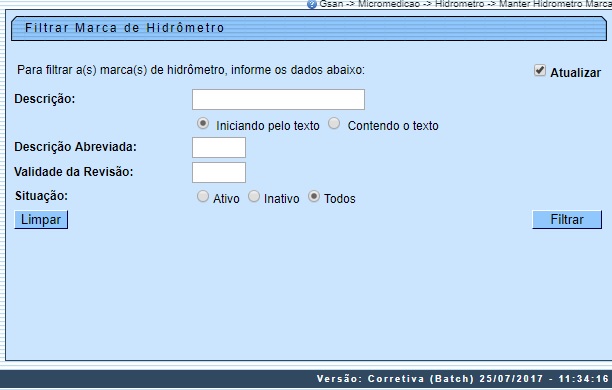
Task: Choose Todos situation radio button
Action: tap(314, 196)
